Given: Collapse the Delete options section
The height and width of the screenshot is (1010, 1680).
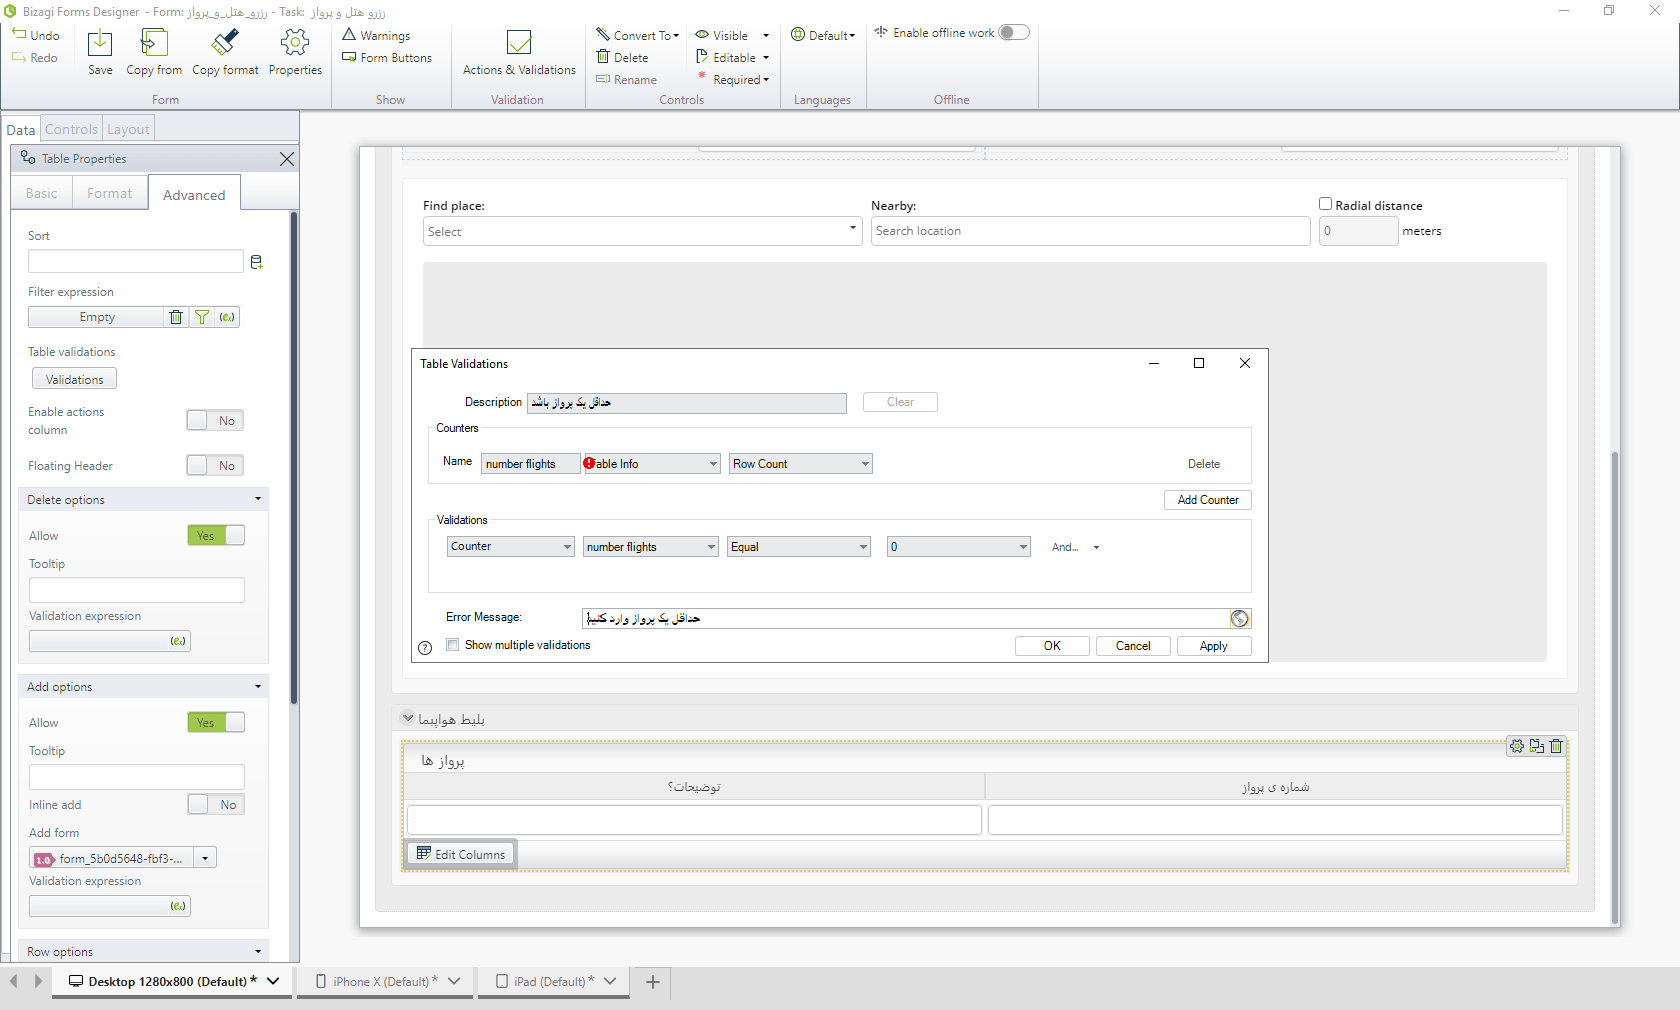Looking at the screenshot, I should 258,499.
